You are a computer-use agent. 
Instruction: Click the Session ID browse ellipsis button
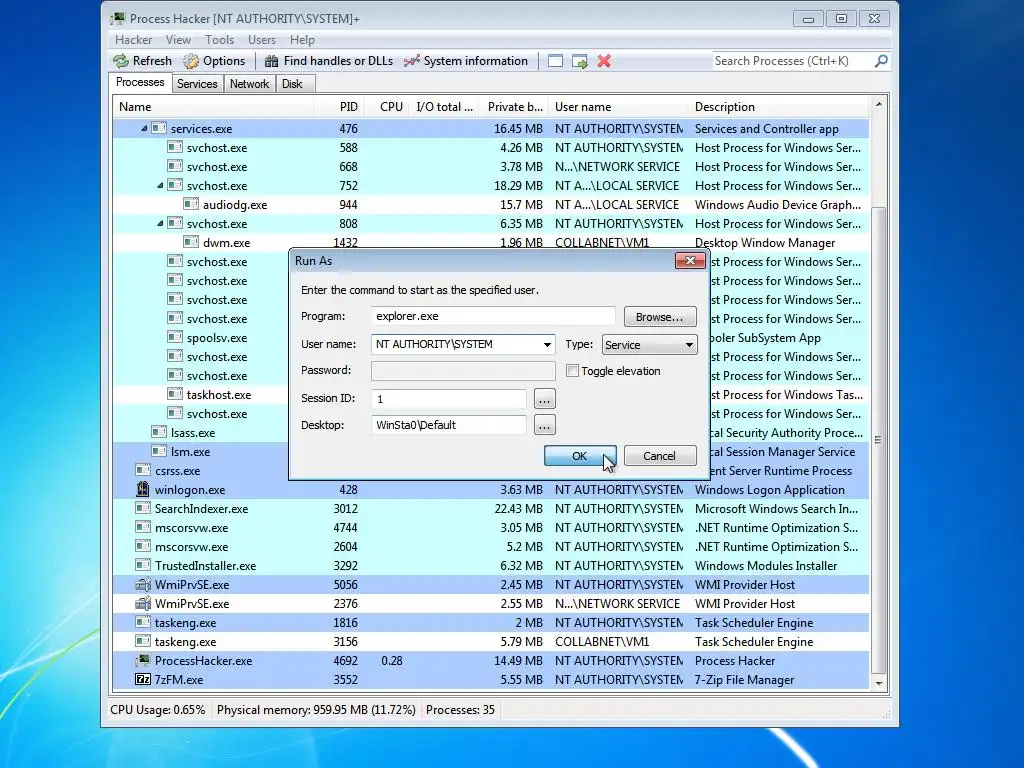tap(545, 398)
